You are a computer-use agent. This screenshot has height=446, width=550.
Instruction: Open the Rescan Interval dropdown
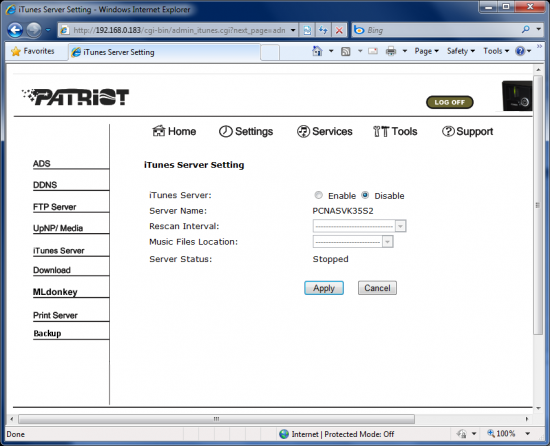point(359,226)
